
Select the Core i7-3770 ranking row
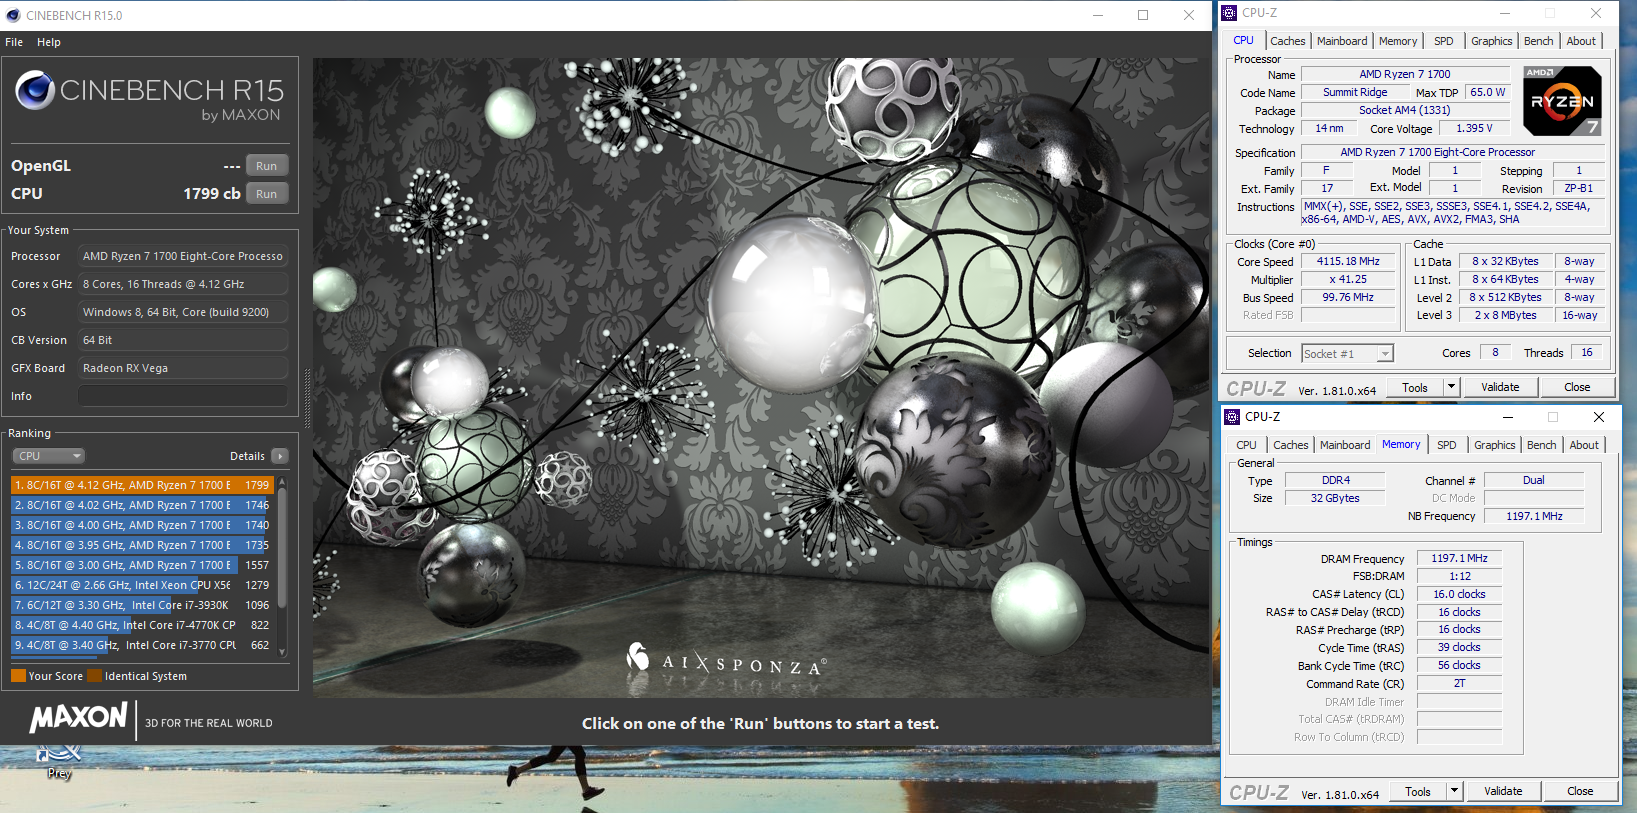tap(142, 645)
